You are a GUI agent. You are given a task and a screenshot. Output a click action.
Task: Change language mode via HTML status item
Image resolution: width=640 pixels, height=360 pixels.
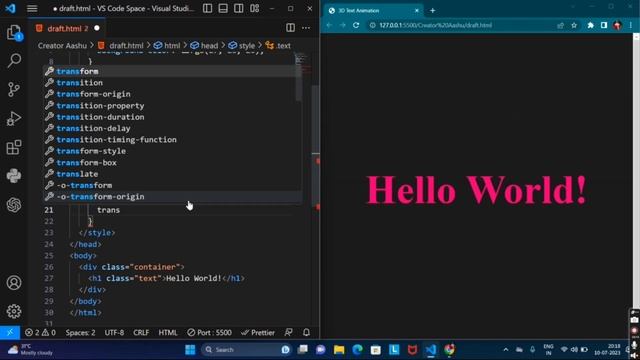168,333
